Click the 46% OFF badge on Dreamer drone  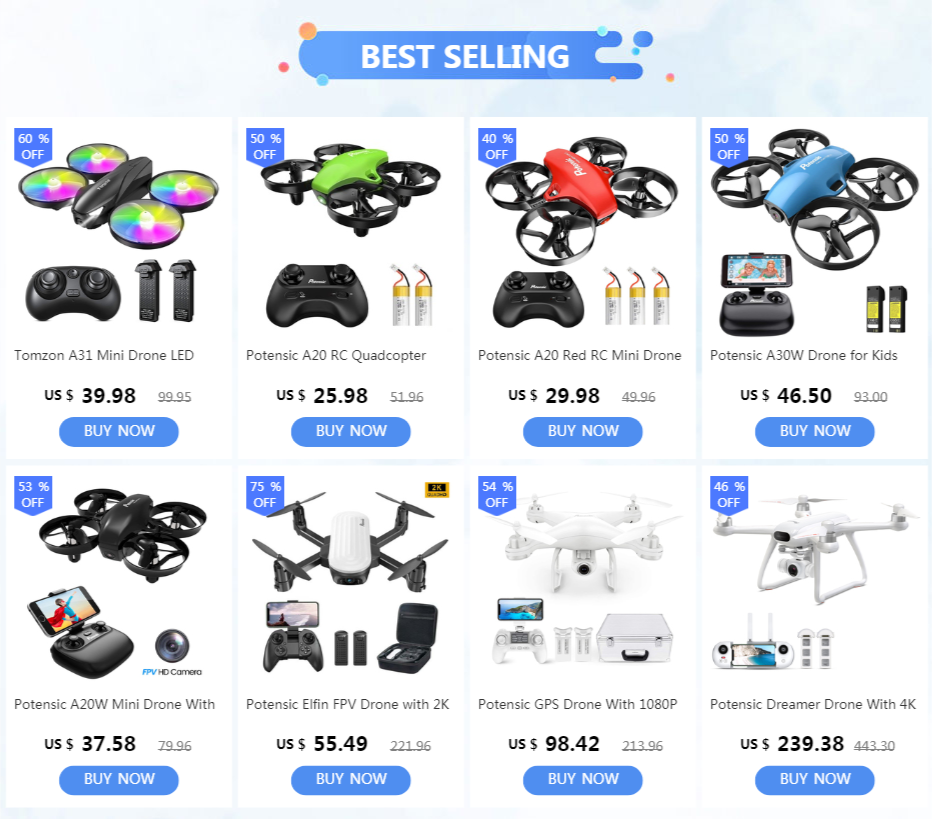[x=729, y=494]
